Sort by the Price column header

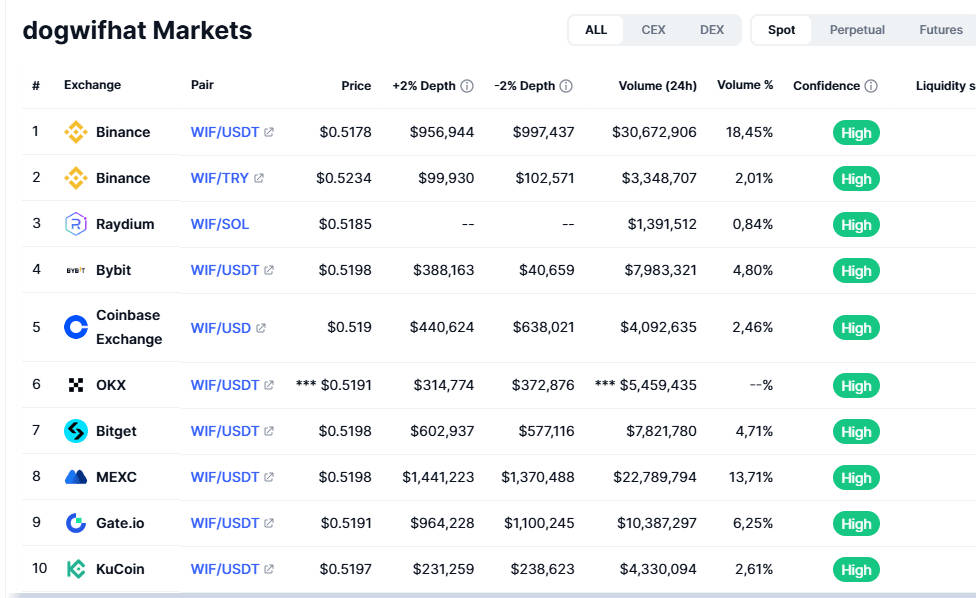click(356, 86)
